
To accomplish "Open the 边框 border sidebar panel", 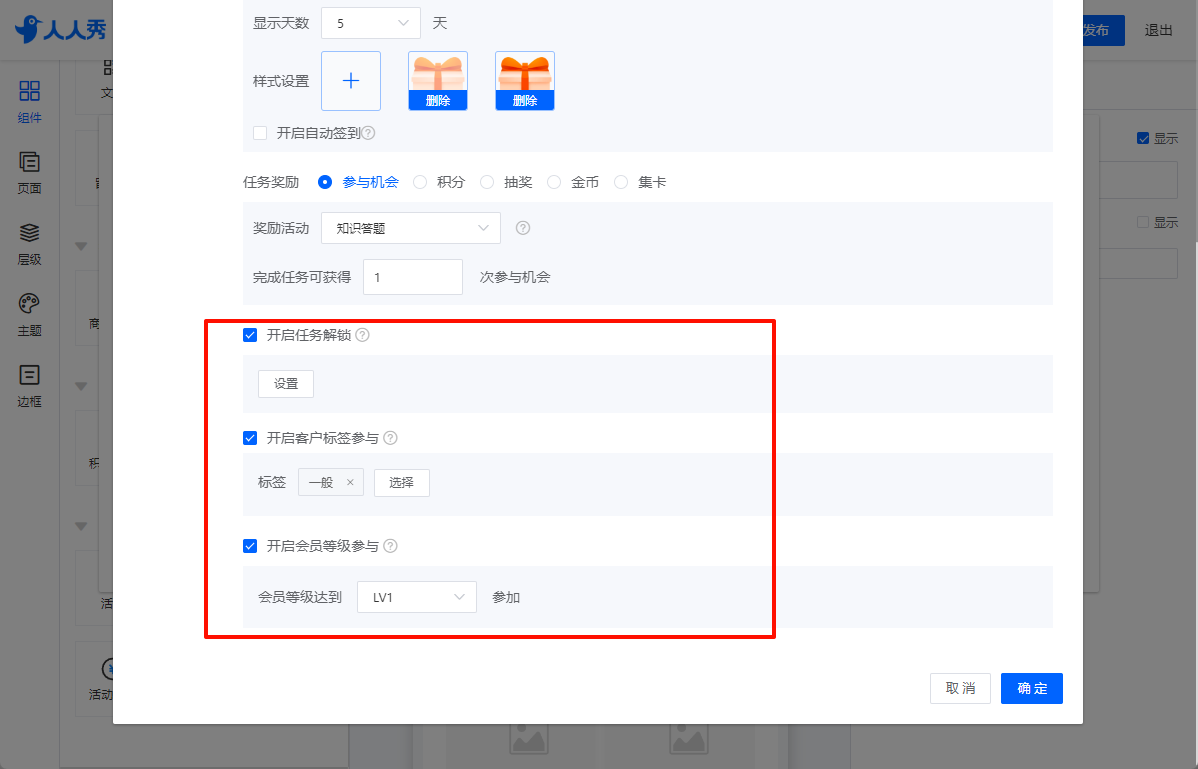I will (x=29, y=386).
